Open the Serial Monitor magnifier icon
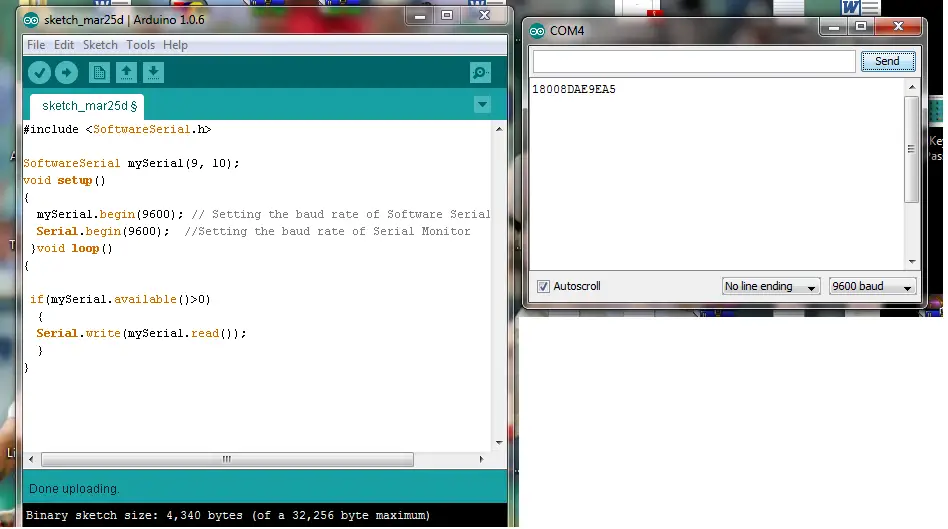This screenshot has width=948, height=529. [x=481, y=72]
